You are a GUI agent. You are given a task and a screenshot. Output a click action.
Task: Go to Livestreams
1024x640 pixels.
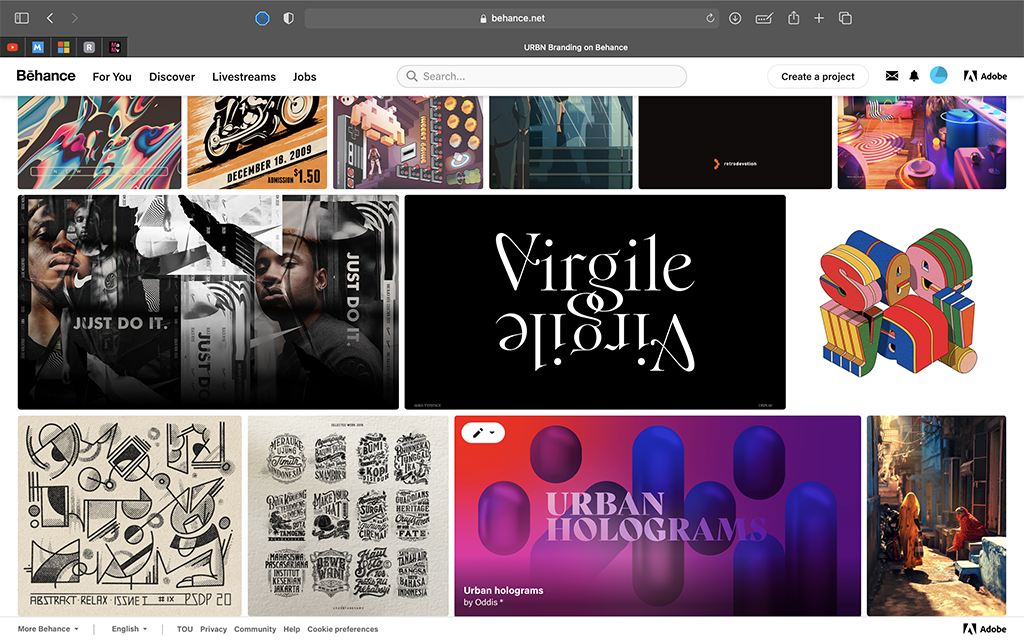point(244,76)
